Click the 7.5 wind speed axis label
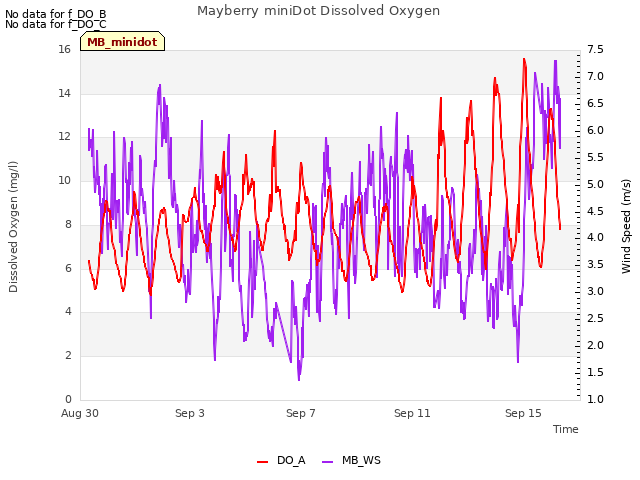The height and width of the screenshot is (480, 640). (x=595, y=50)
